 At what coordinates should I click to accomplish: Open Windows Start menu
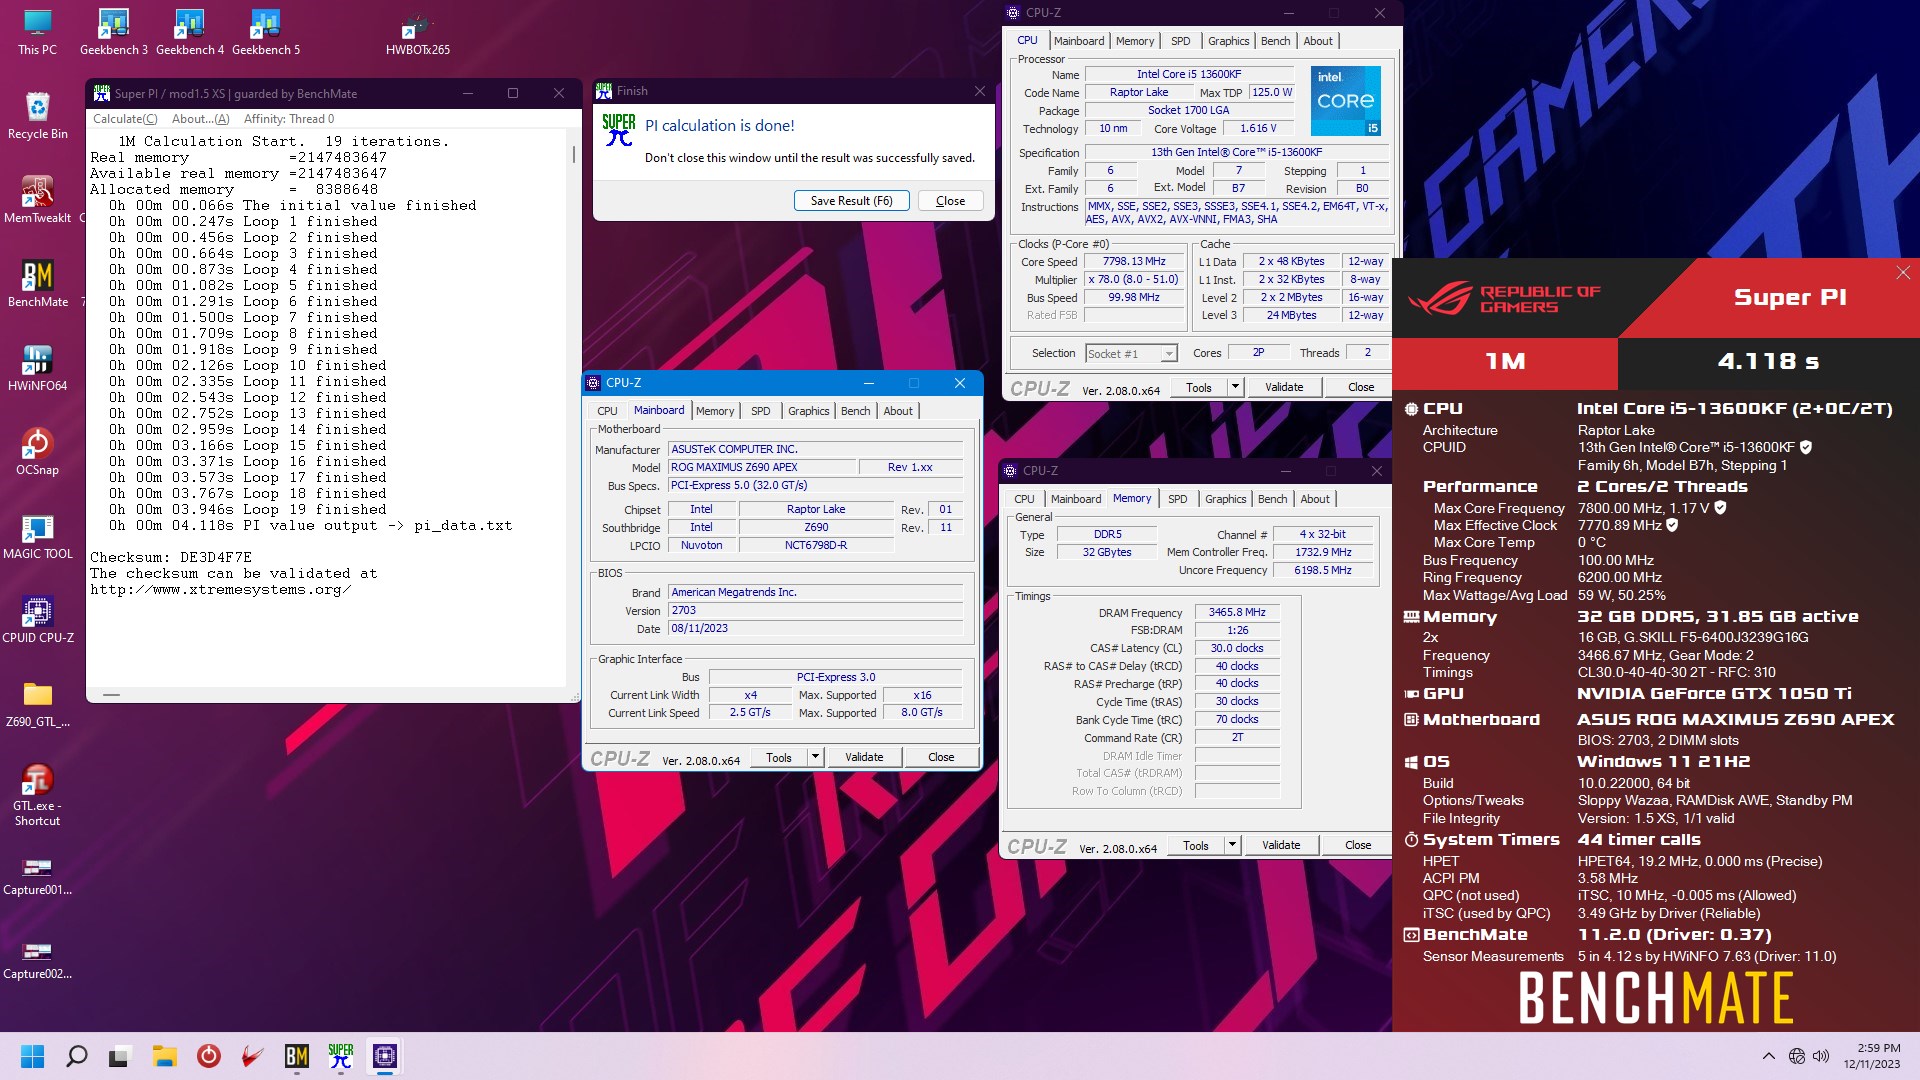click(x=32, y=1056)
